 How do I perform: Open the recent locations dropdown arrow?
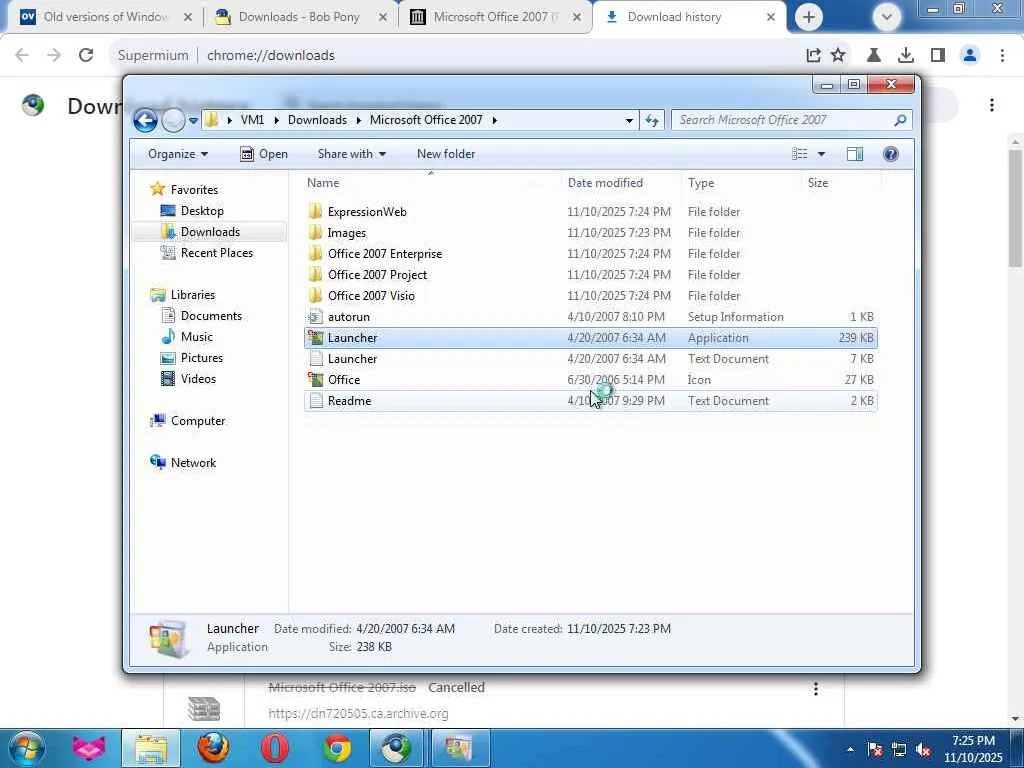point(193,121)
